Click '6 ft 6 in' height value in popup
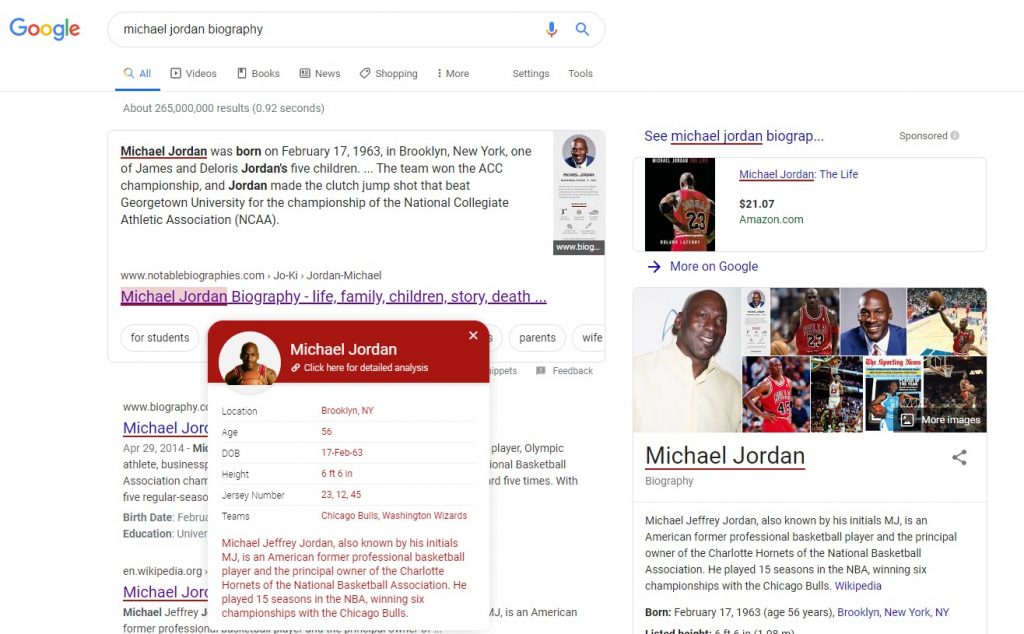The image size is (1024, 634). tap(336, 473)
